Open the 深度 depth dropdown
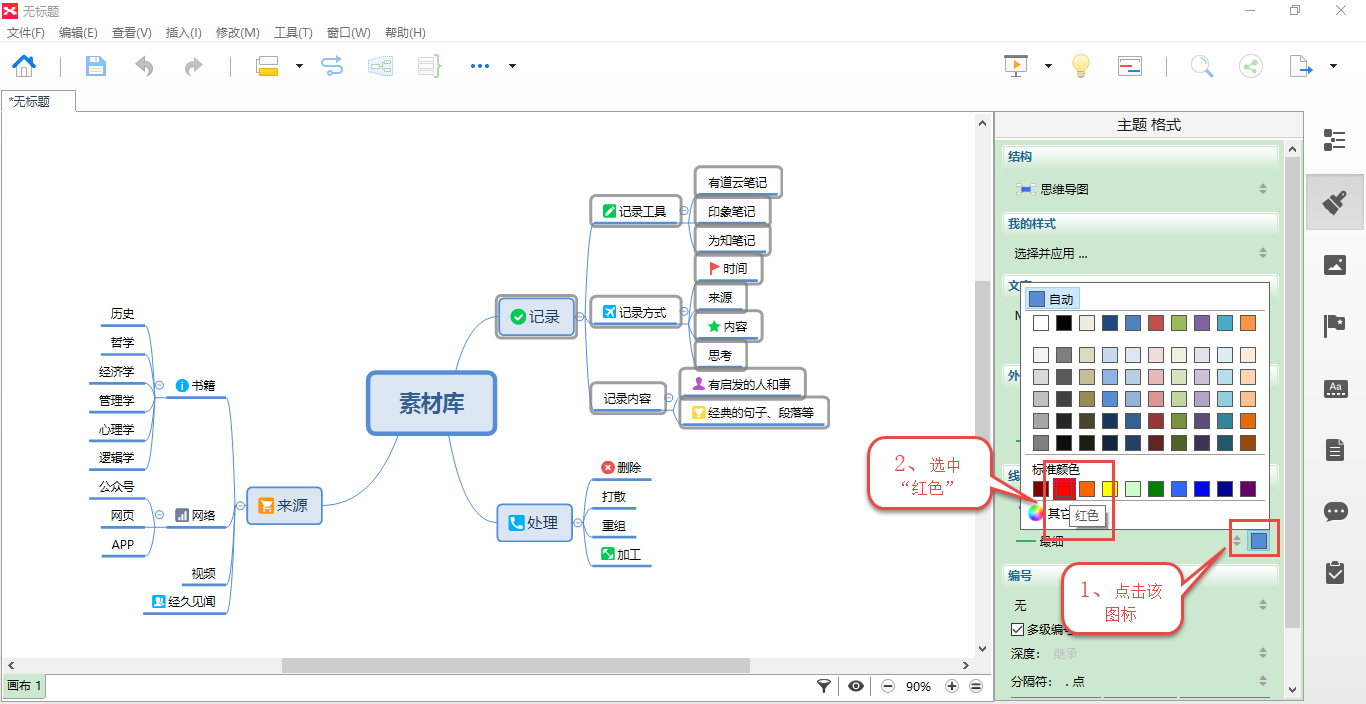The height and width of the screenshot is (704, 1366). point(1162,653)
